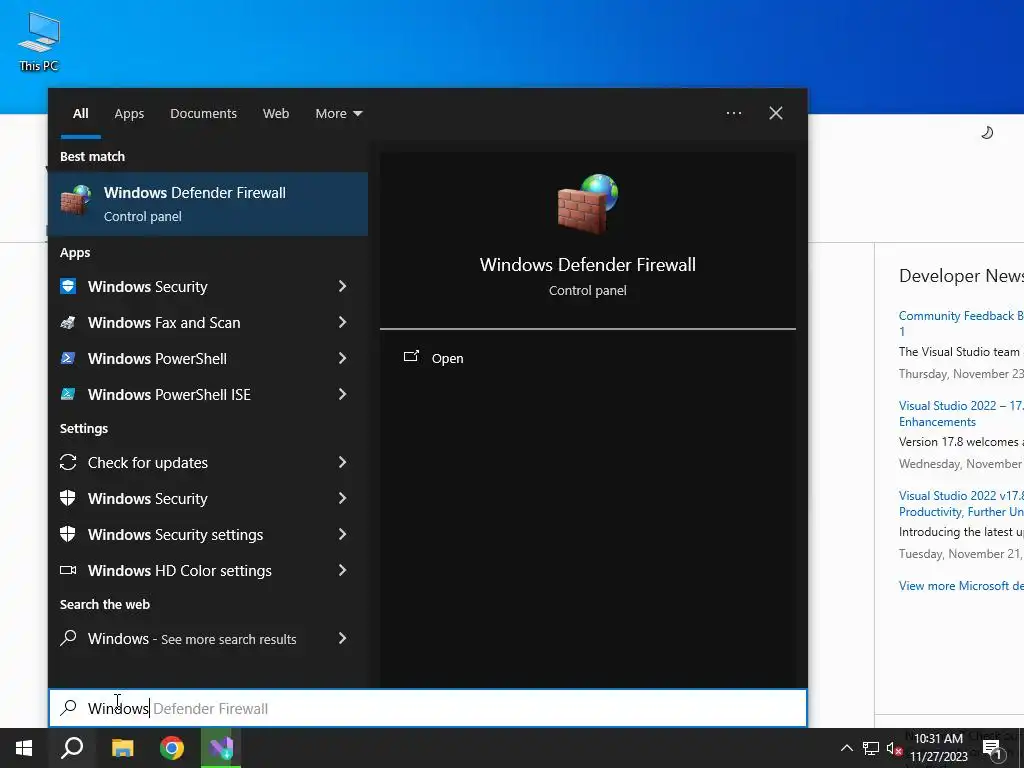Click the Open icon in preview pane
This screenshot has width=1024, height=768.
pyautogui.click(x=411, y=357)
